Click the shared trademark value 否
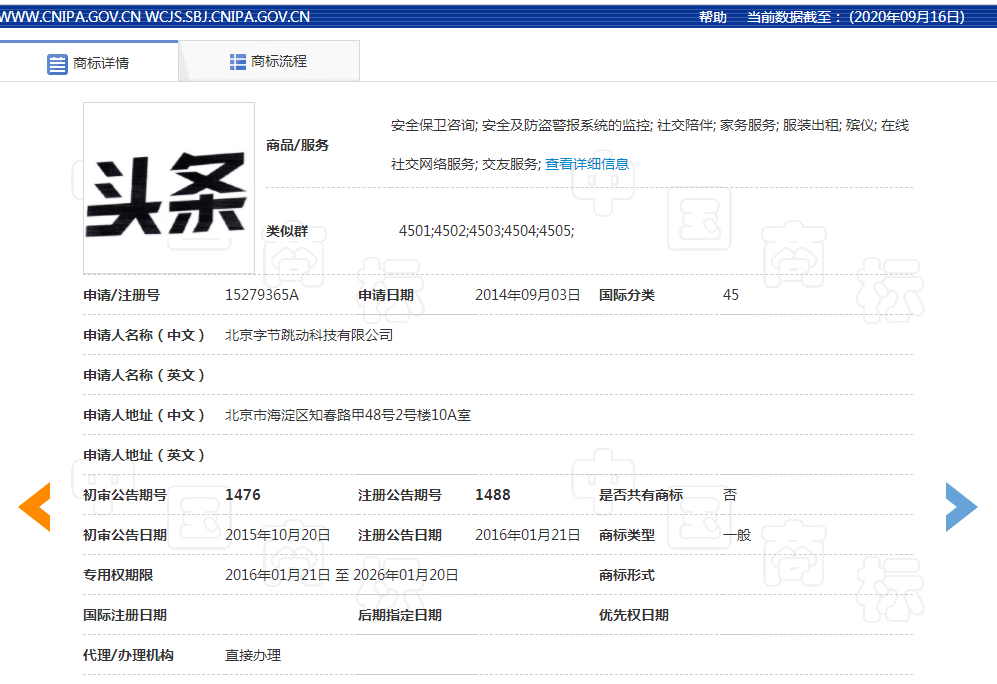This screenshot has width=997, height=684. (x=730, y=495)
